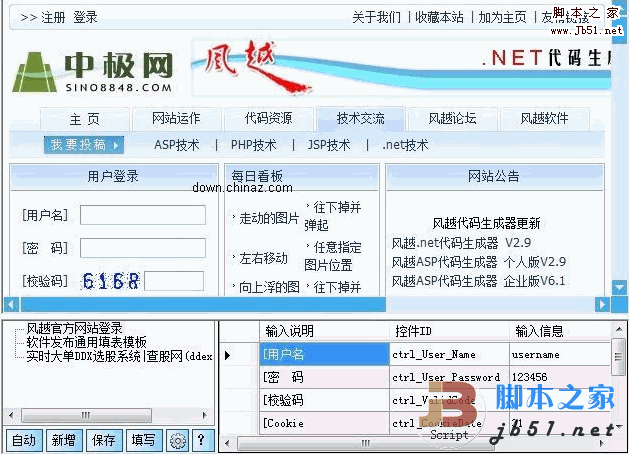
Task: Select the row indicator arrow for 用户名
Action: 227,355
